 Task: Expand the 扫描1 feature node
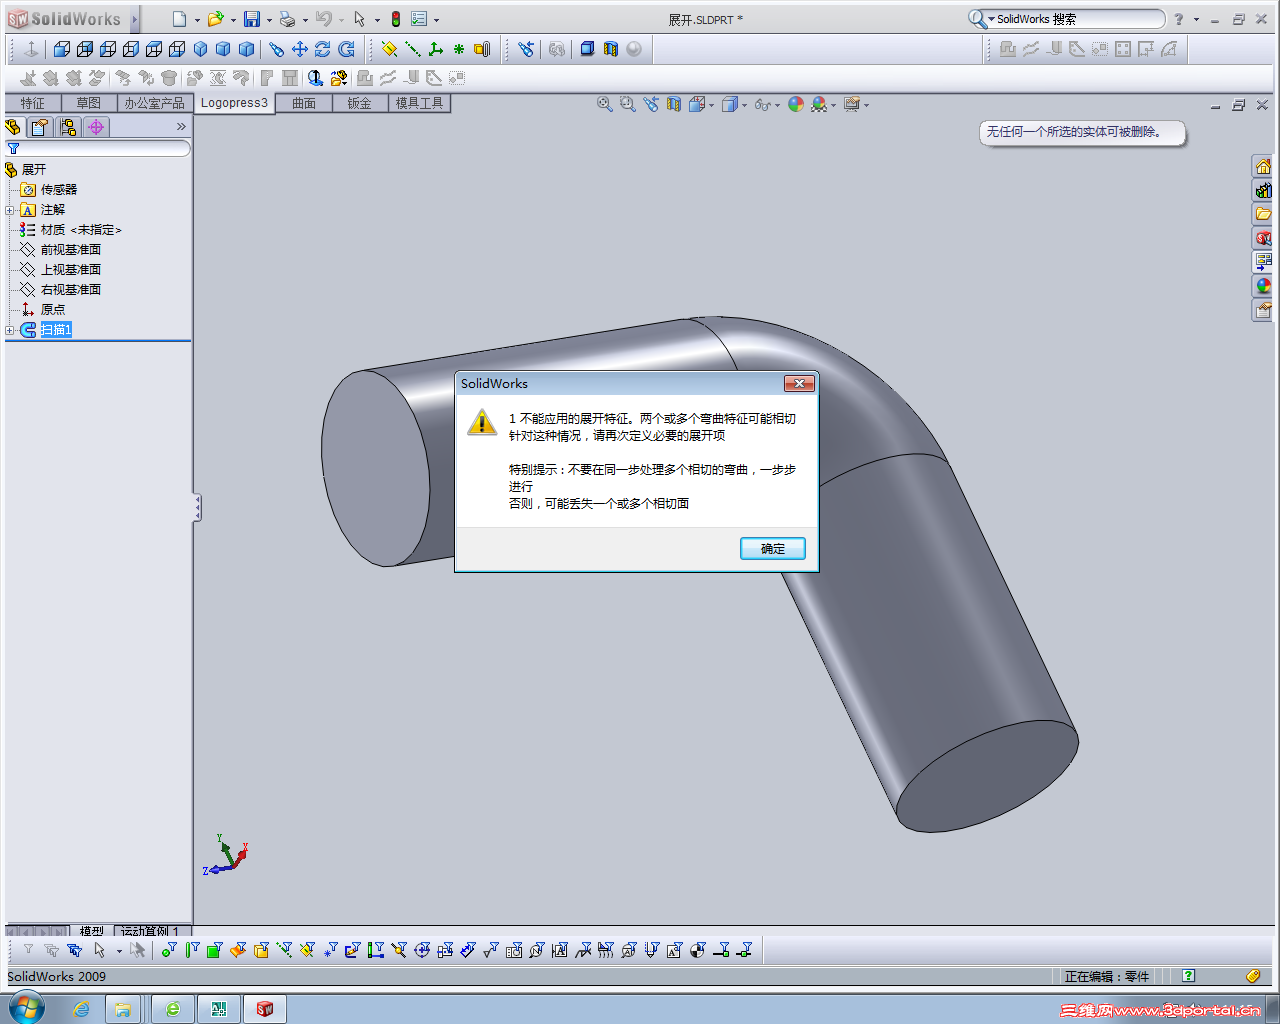pyautogui.click(x=10, y=330)
